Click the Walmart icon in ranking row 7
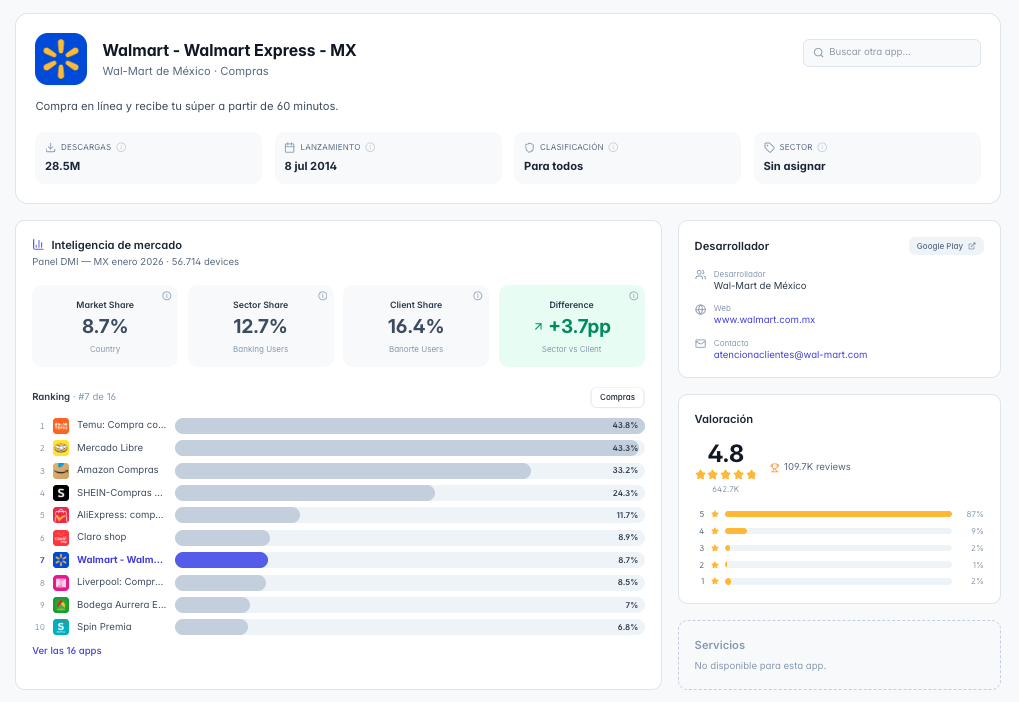1019x702 pixels. [x=61, y=560]
